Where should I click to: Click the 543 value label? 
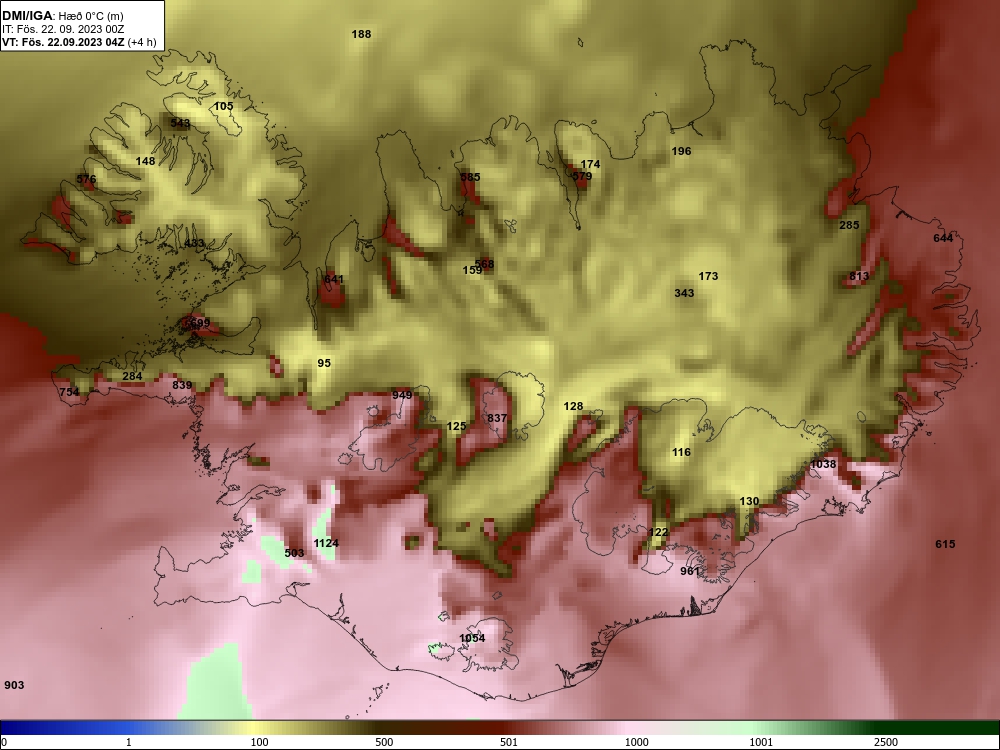pyautogui.click(x=180, y=123)
